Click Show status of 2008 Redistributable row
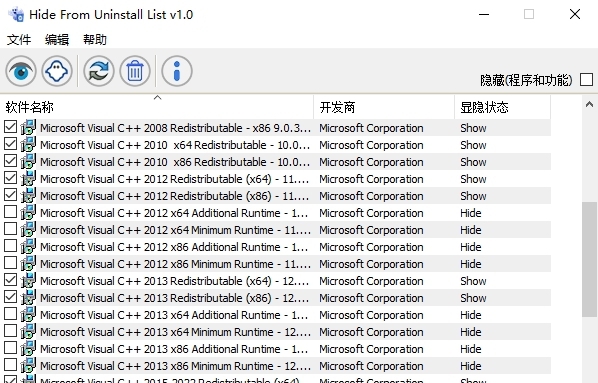This screenshot has height=383, width=598. click(x=473, y=128)
